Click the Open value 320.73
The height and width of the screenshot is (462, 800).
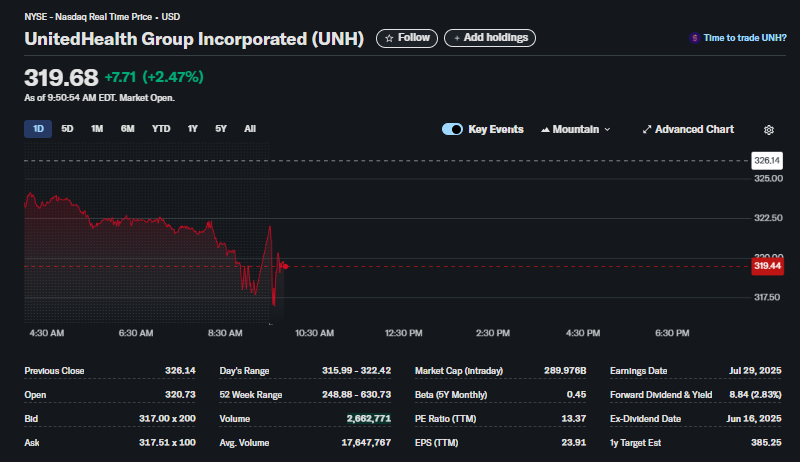tap(180, 395)
